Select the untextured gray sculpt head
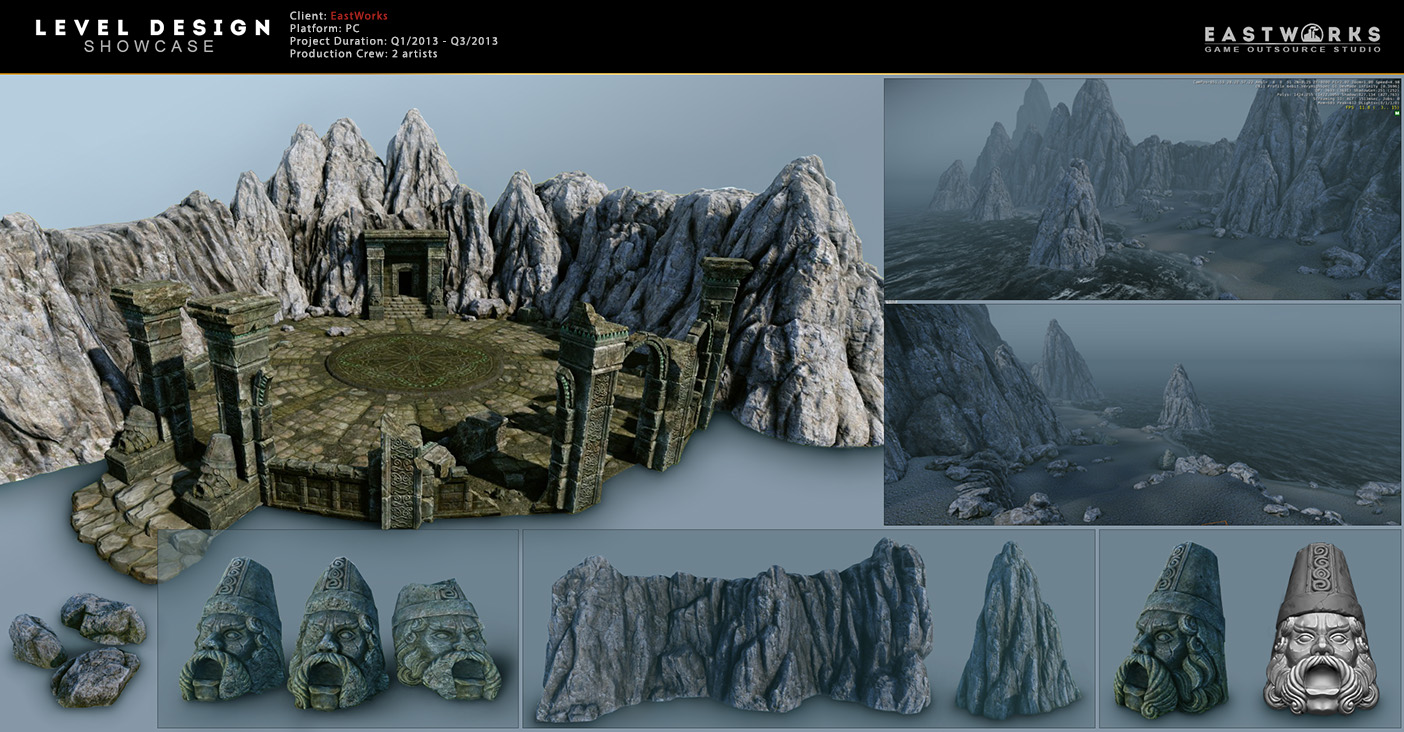The image size is (1404, 732). click(x=1320, y=628)
